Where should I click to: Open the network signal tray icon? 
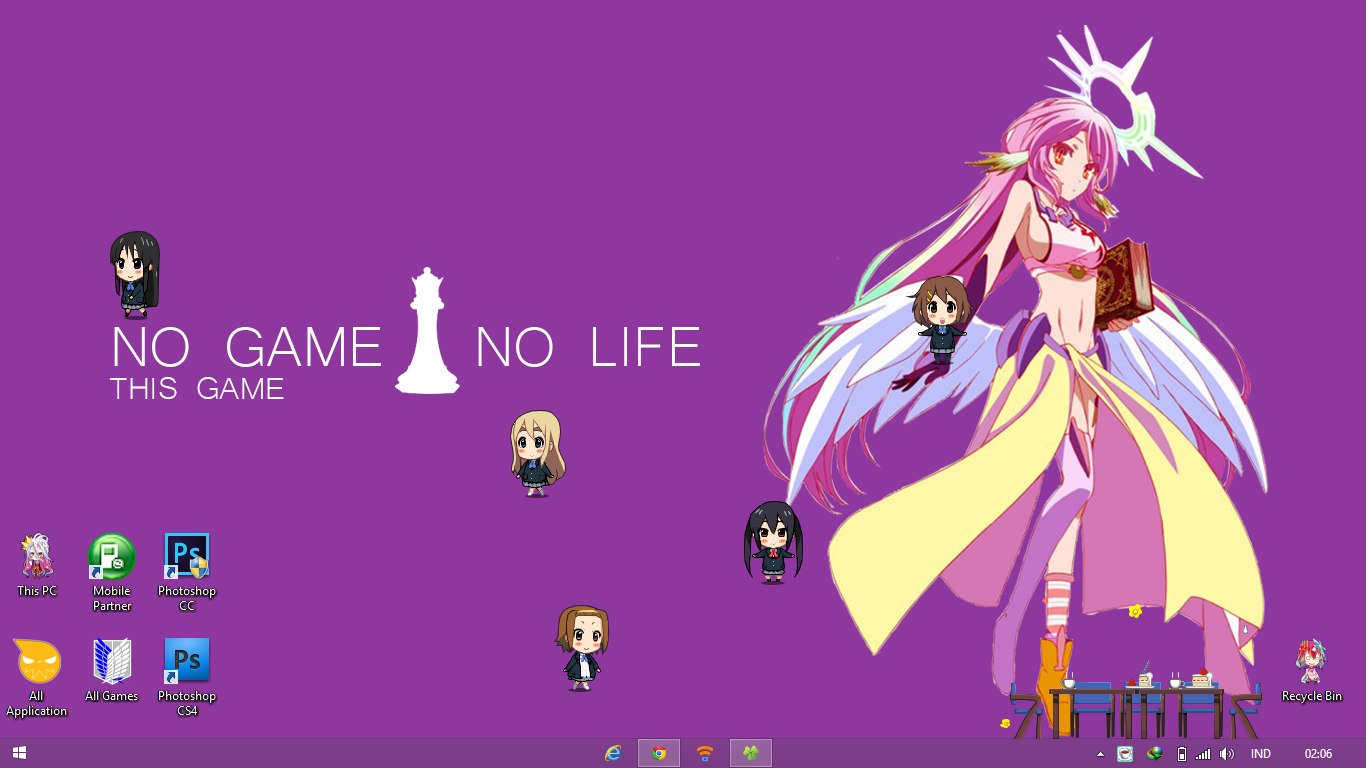tap(1203, 754)
